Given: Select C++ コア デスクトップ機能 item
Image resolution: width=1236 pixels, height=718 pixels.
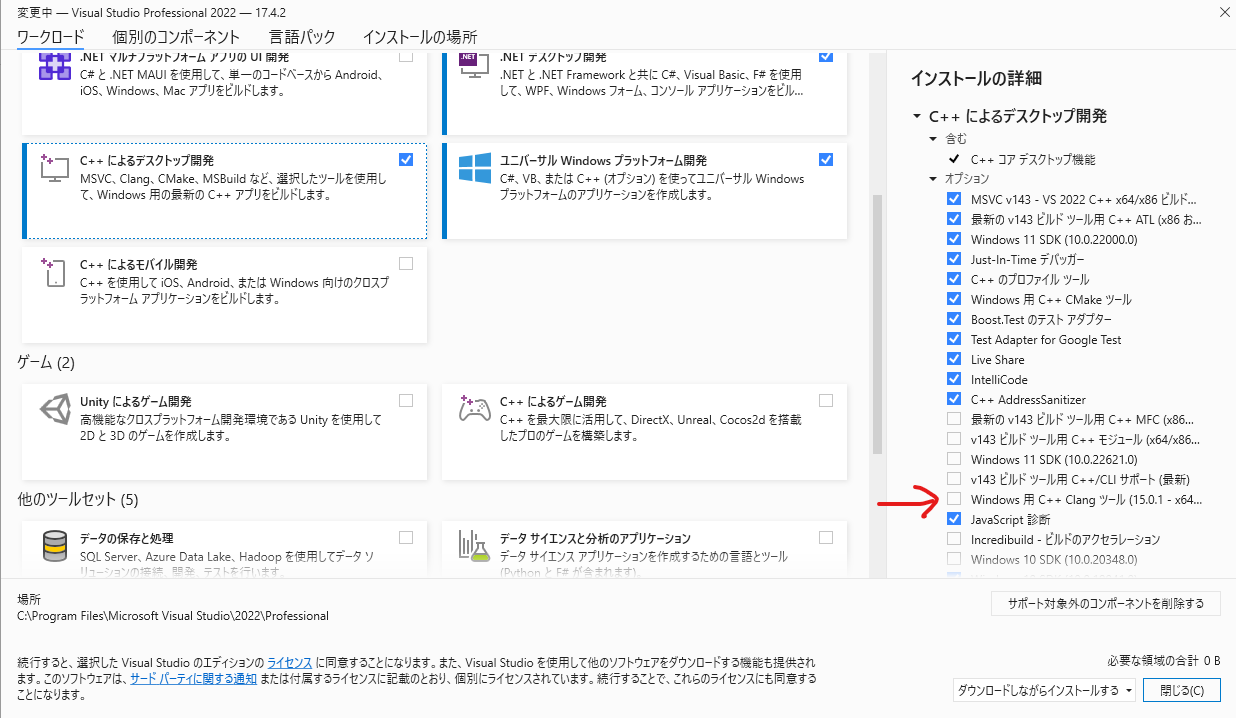Looking at the screenshot, I should tap(1033, 159).
